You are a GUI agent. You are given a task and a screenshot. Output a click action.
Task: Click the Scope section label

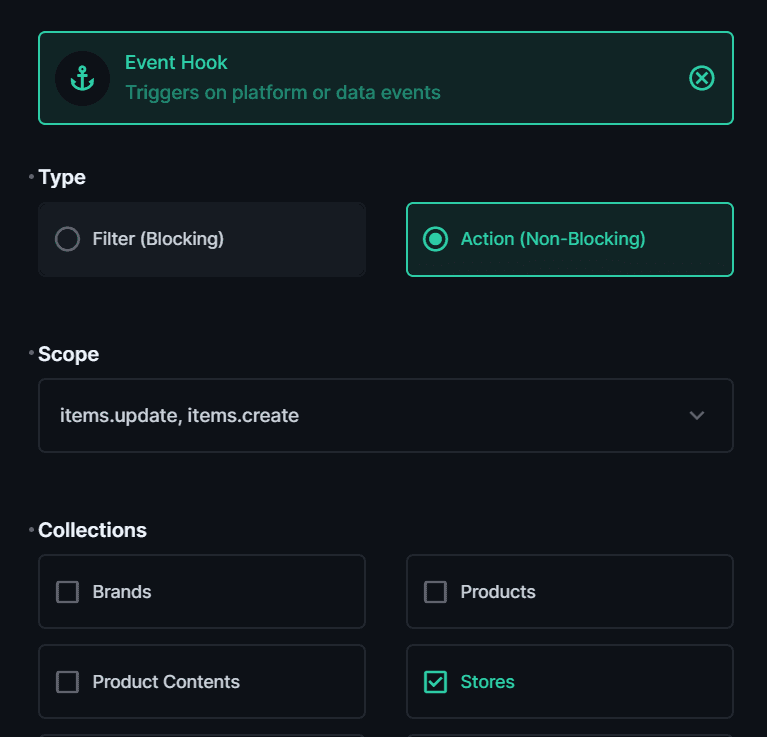[68, 354]
